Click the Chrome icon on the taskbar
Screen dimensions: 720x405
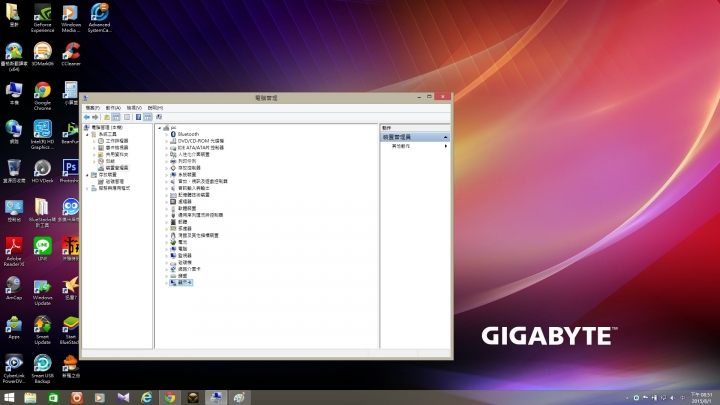170,398
